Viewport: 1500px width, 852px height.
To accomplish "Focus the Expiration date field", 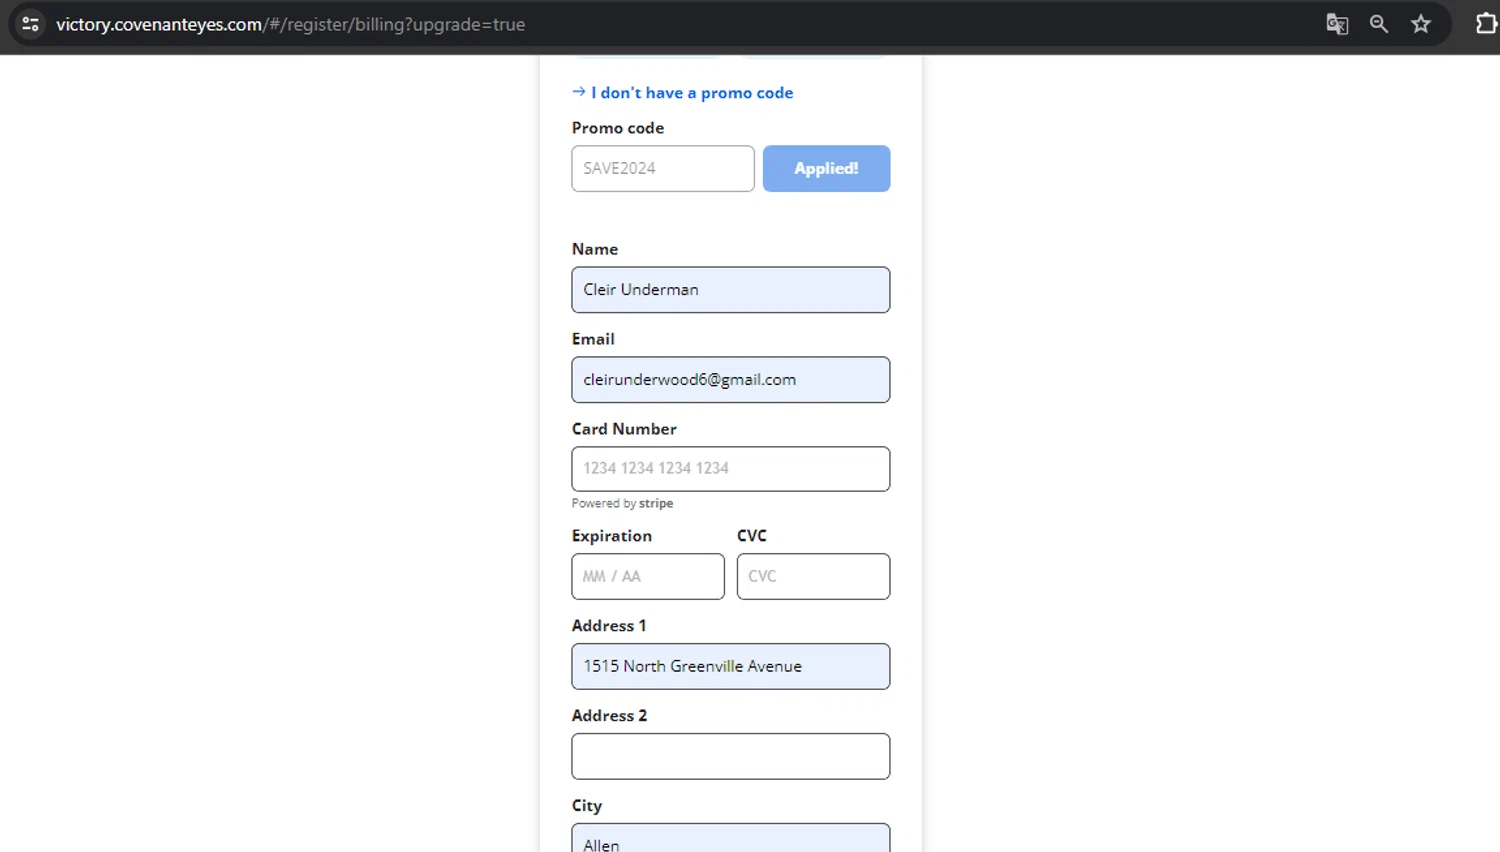I will [647, 577].
